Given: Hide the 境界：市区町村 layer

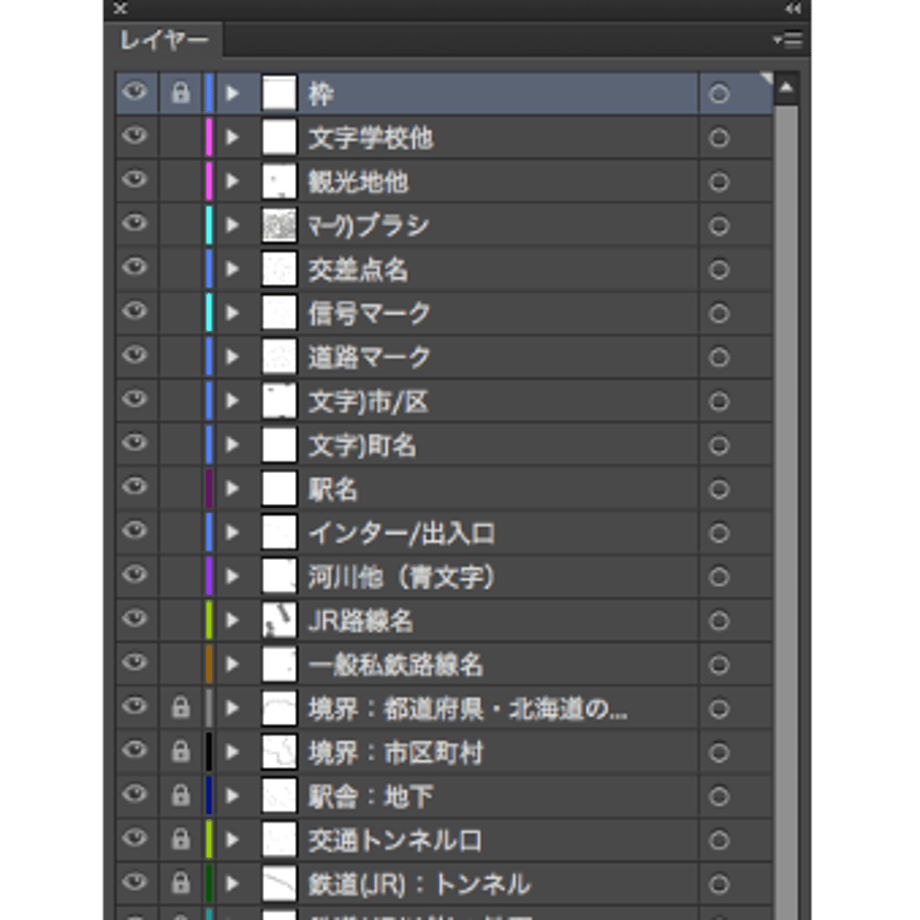Looking at the screenshot, I should point(135,752).
